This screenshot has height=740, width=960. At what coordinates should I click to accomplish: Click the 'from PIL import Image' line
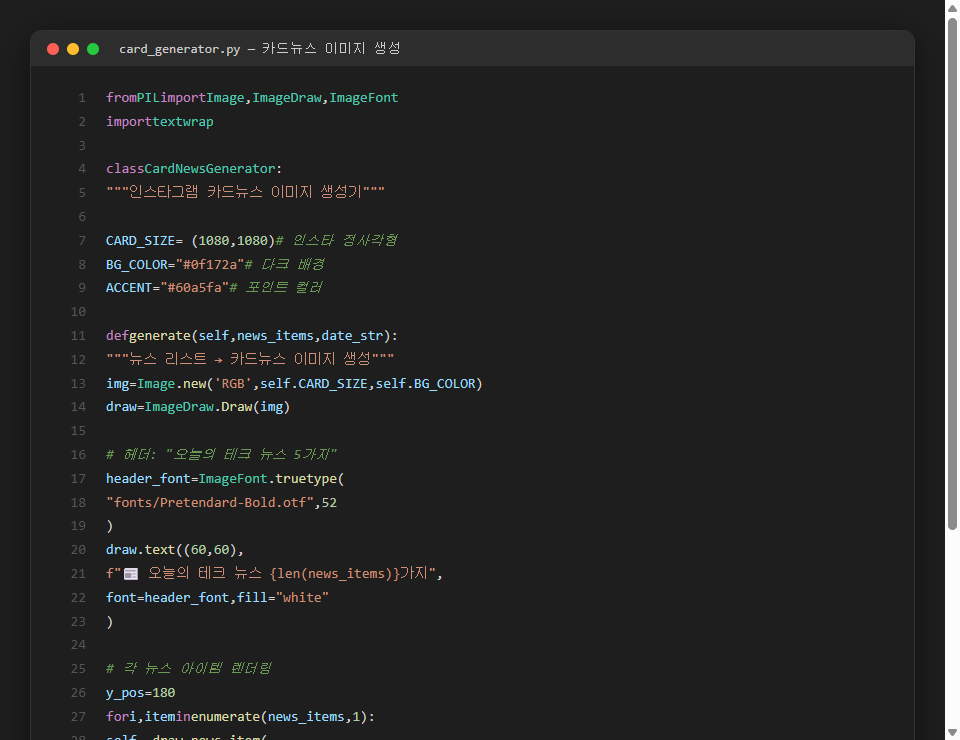pos(252,98)
